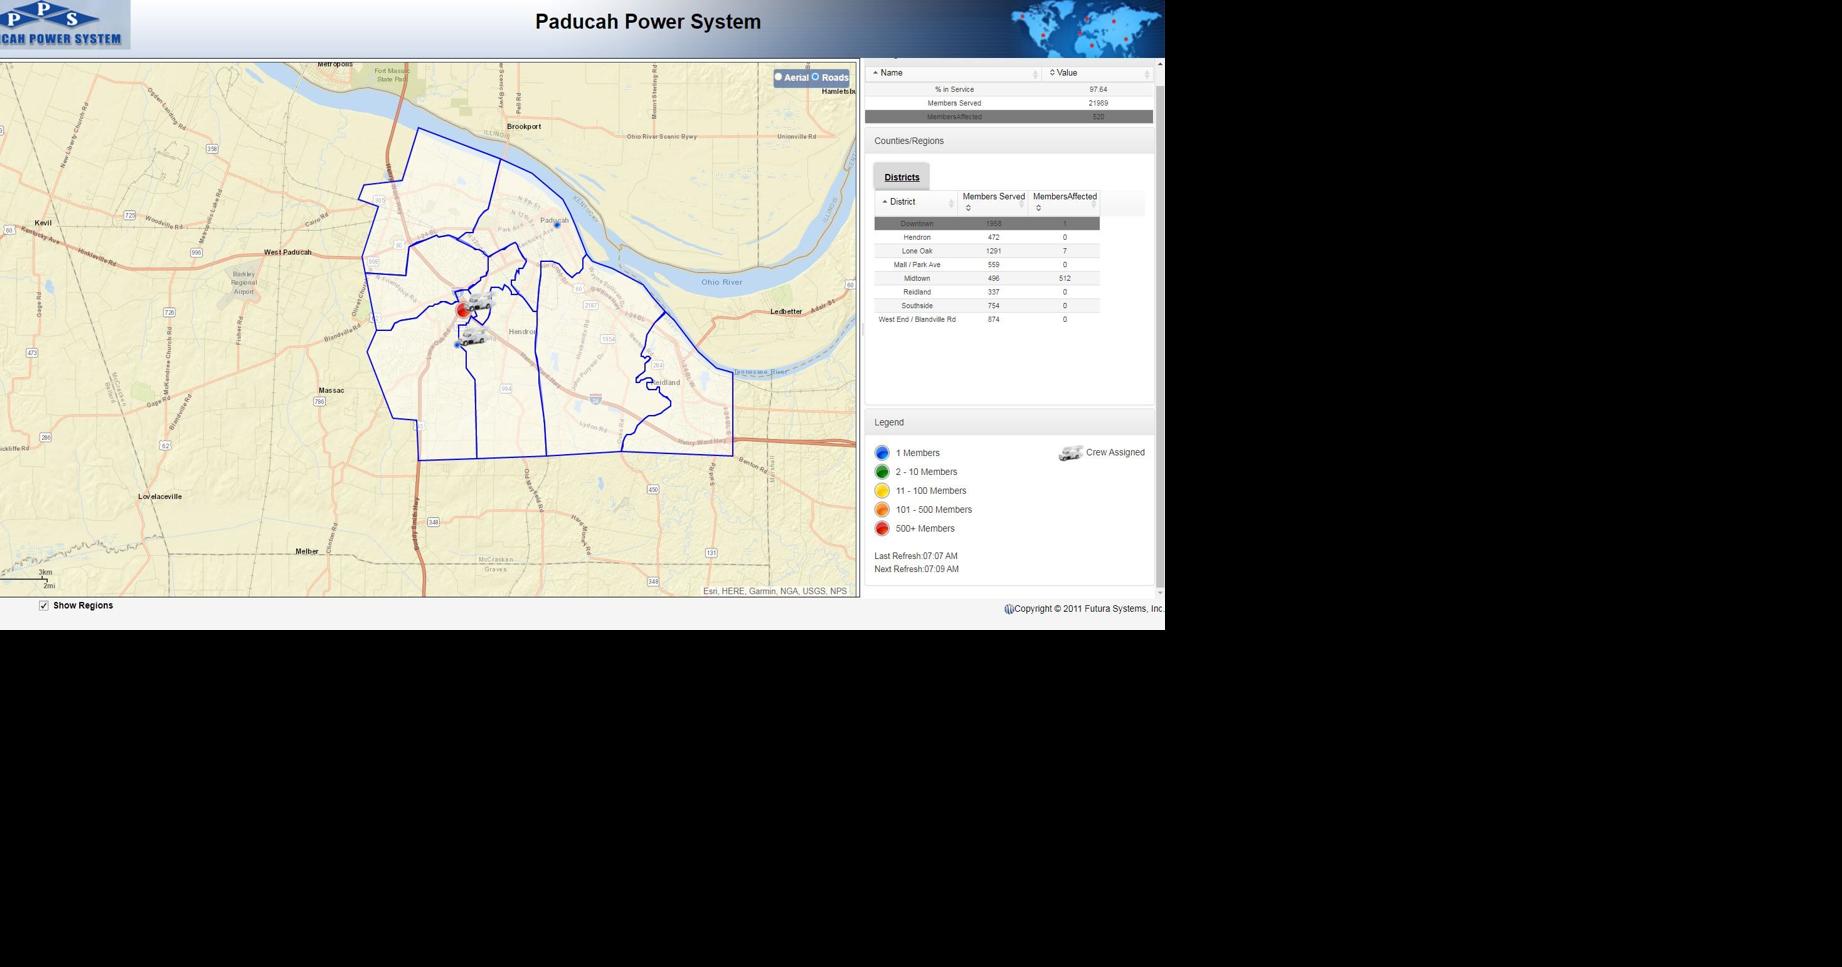Screen dimensions: 1842x967
Task: Click the Copyright Futura Systems link
Action: [x=1085, y=608]
